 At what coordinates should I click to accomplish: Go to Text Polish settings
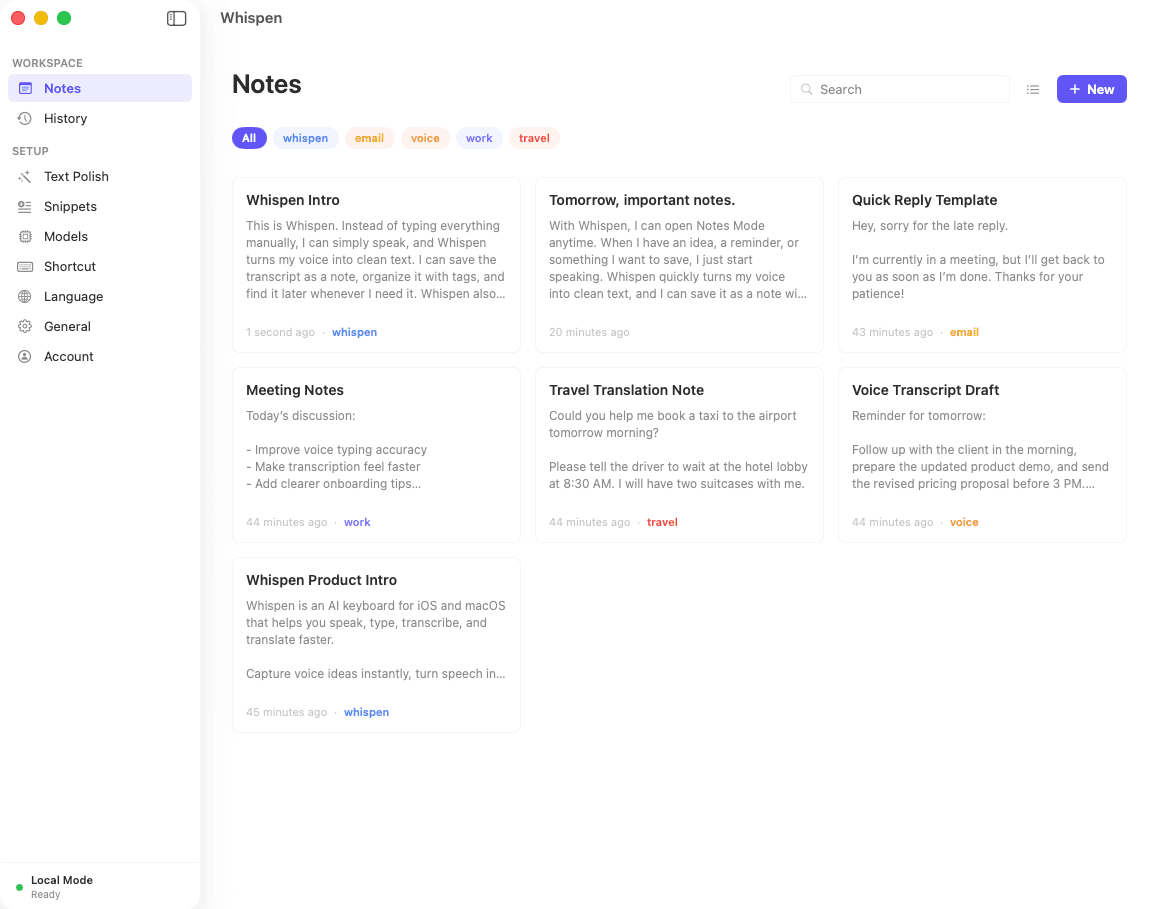100,176
